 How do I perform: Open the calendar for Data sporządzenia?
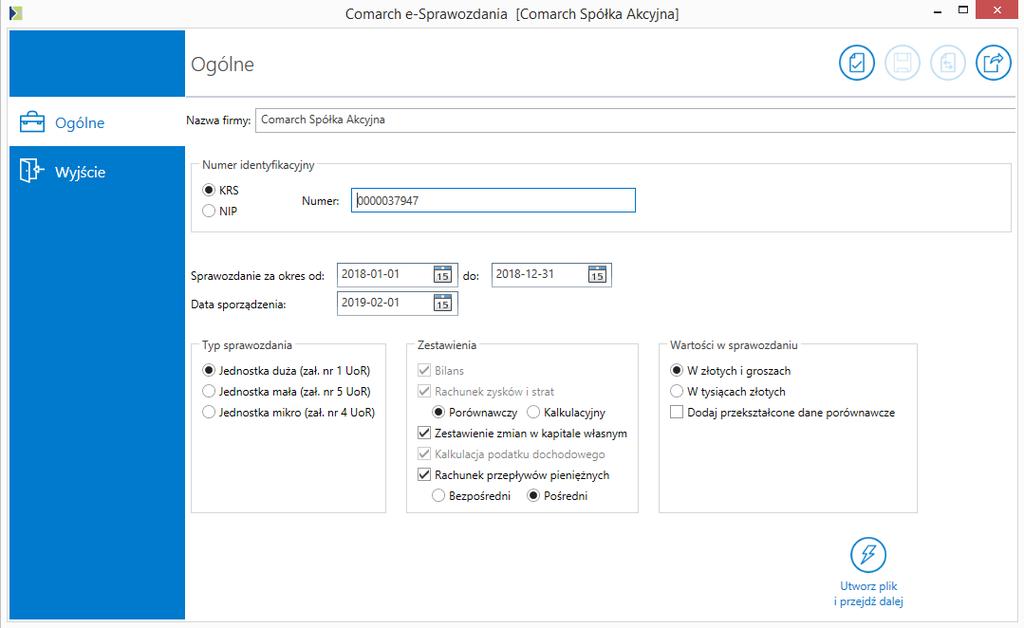pos(443,303)
